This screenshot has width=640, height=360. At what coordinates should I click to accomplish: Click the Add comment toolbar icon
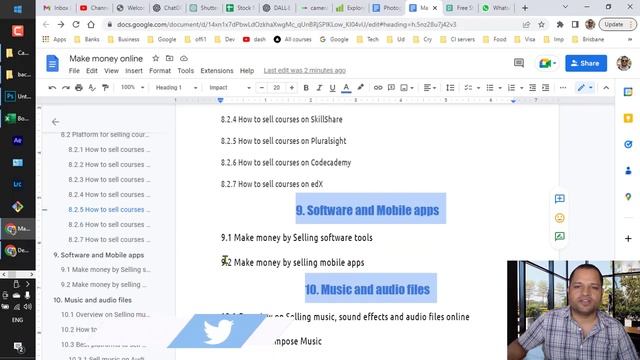tap(391, 87)
